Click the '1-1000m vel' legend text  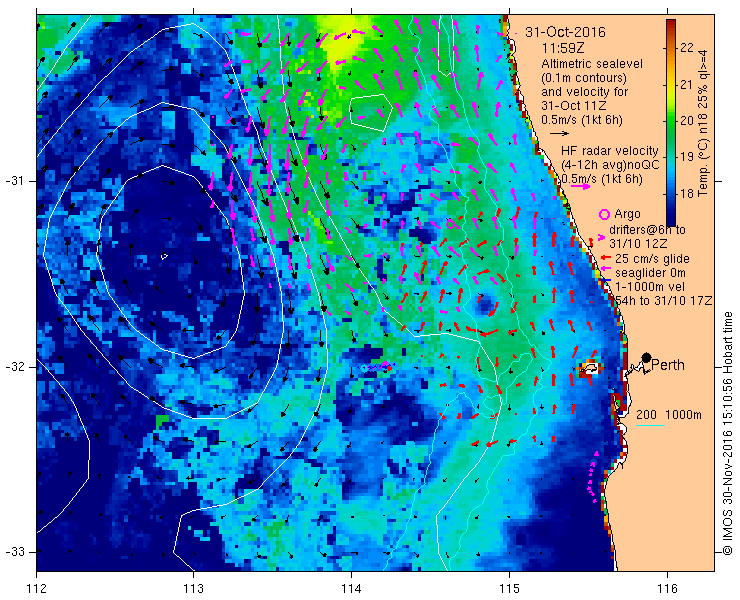pos(650,287)
